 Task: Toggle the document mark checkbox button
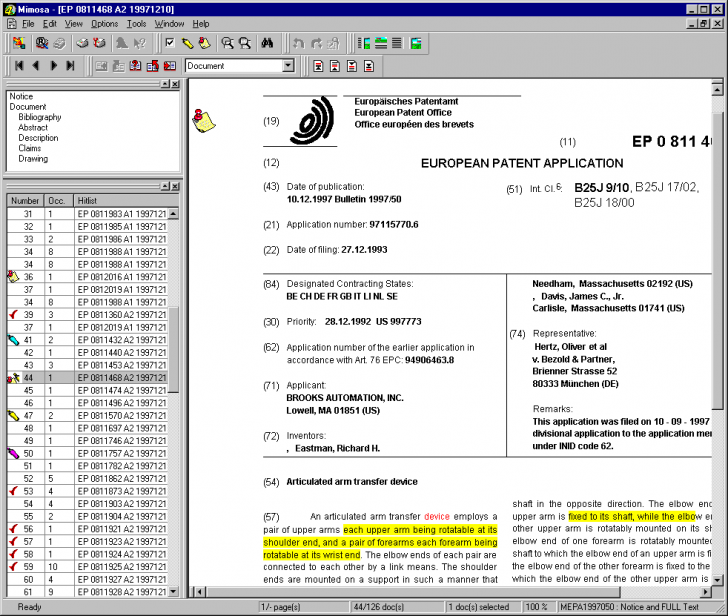click(x=170, y=43)
